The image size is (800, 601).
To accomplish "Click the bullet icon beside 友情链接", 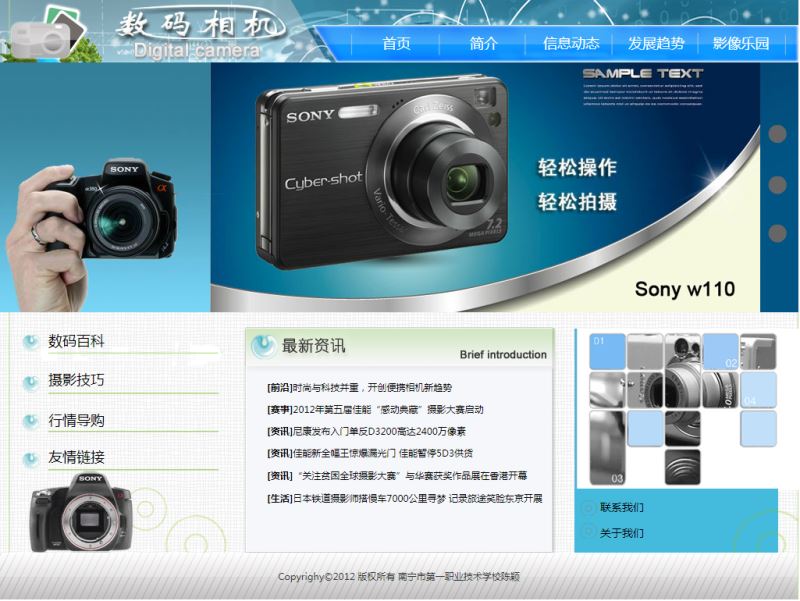I will coord(31,459).
